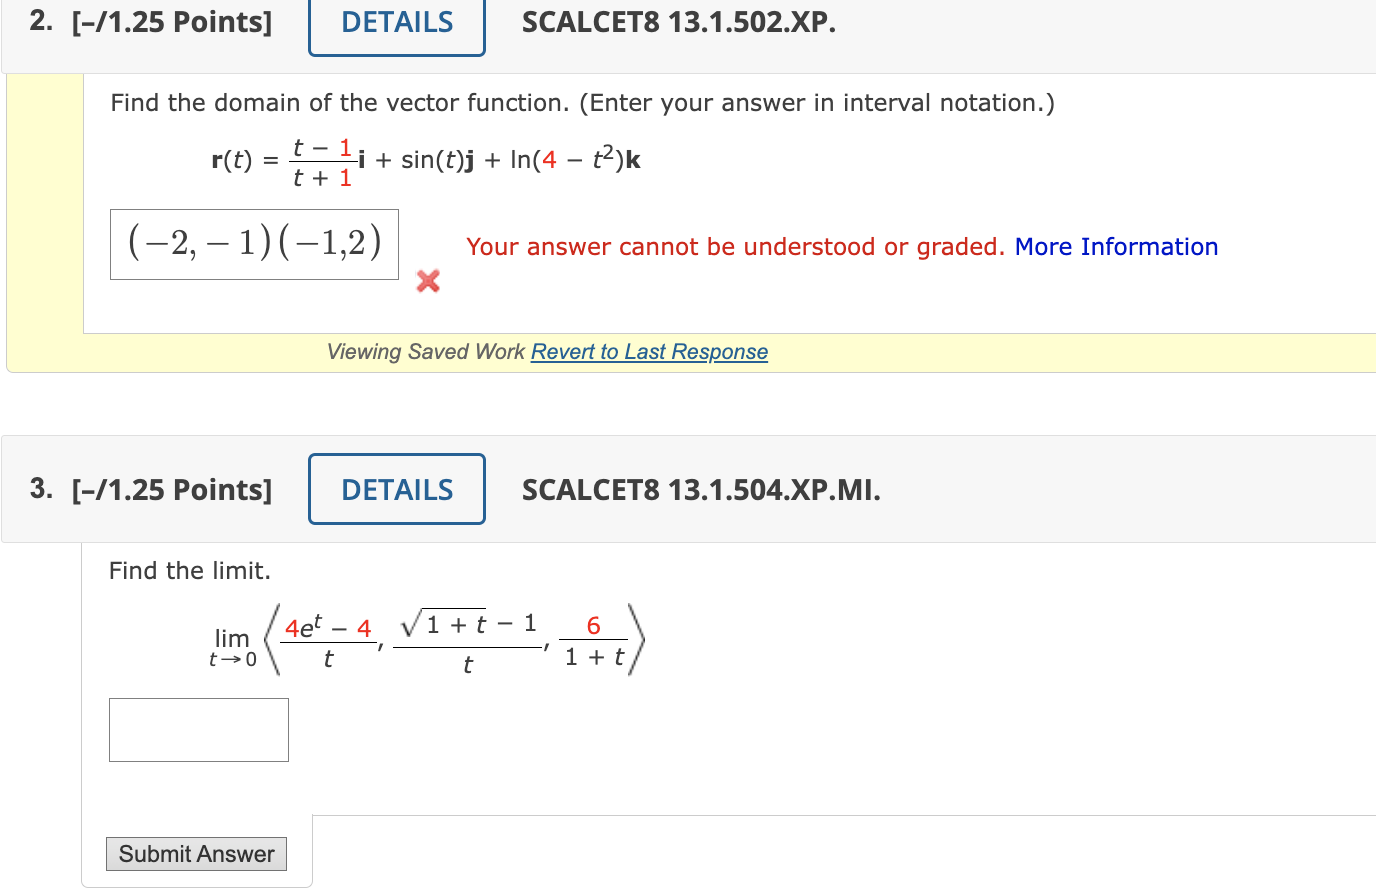
Task: Click the yellow saved-work panel for problem 2
Action: coord(45,220)
